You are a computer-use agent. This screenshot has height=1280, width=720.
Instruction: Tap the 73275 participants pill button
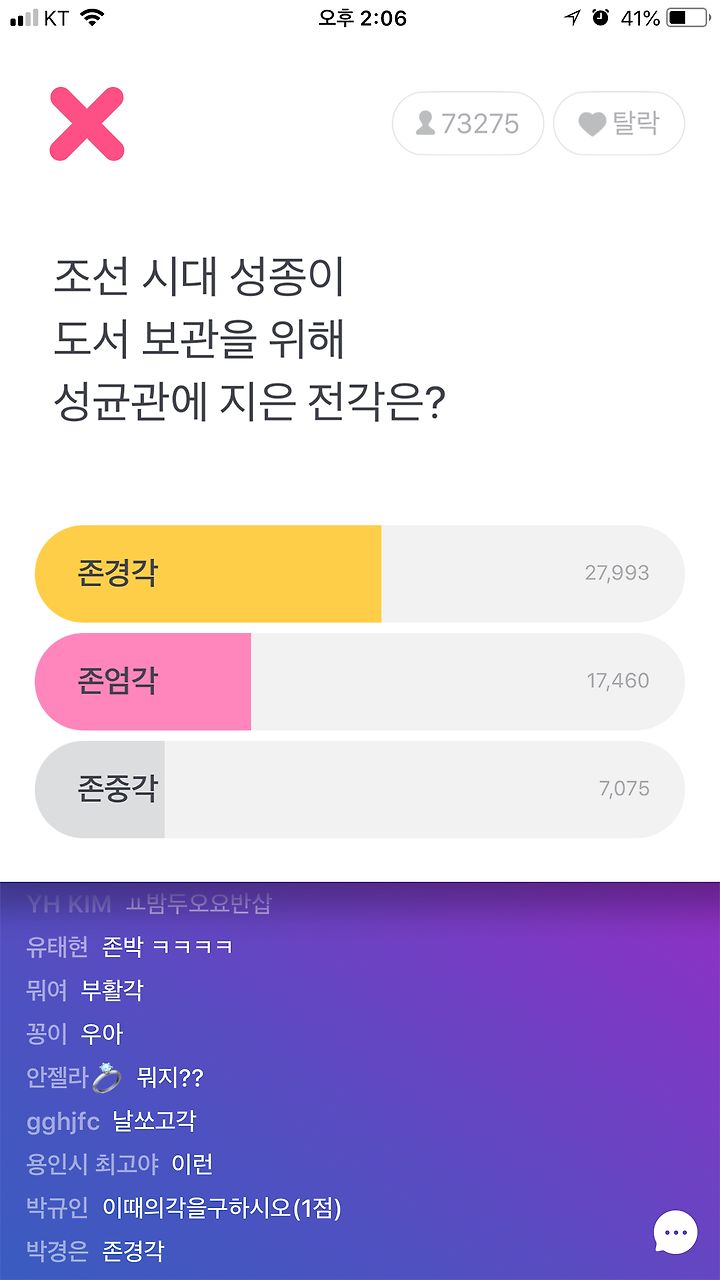(468, 124)
